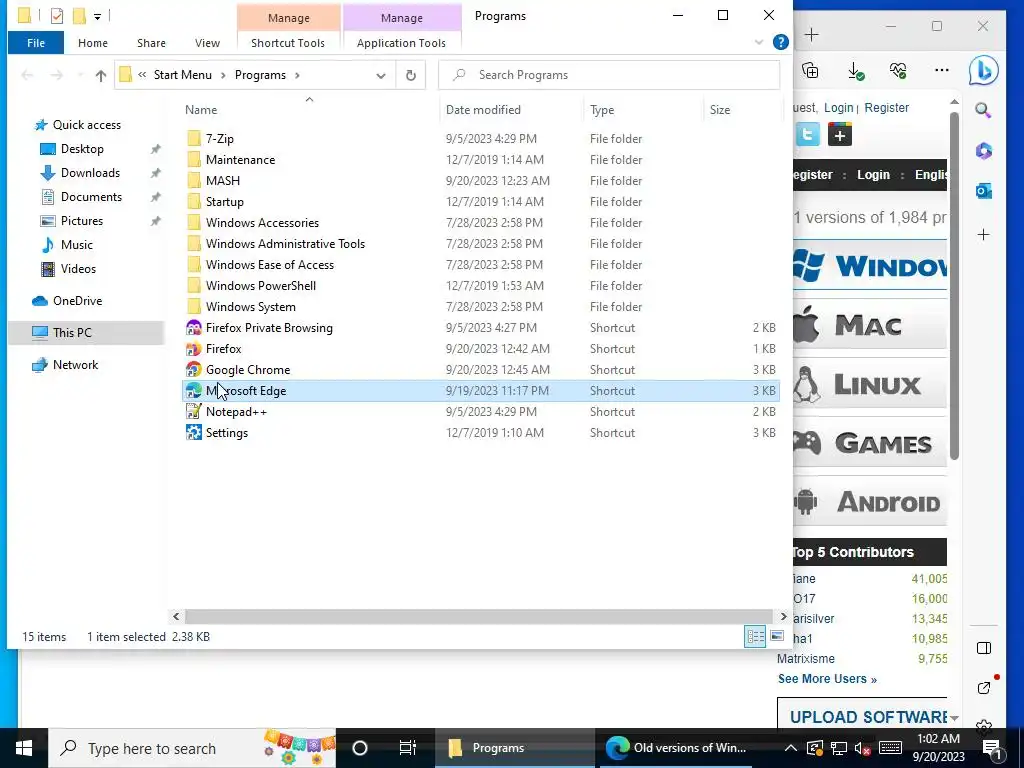Select the Firefox Private Browsing shortcut icon
1024x768 pixels.
tap(193, 328)
